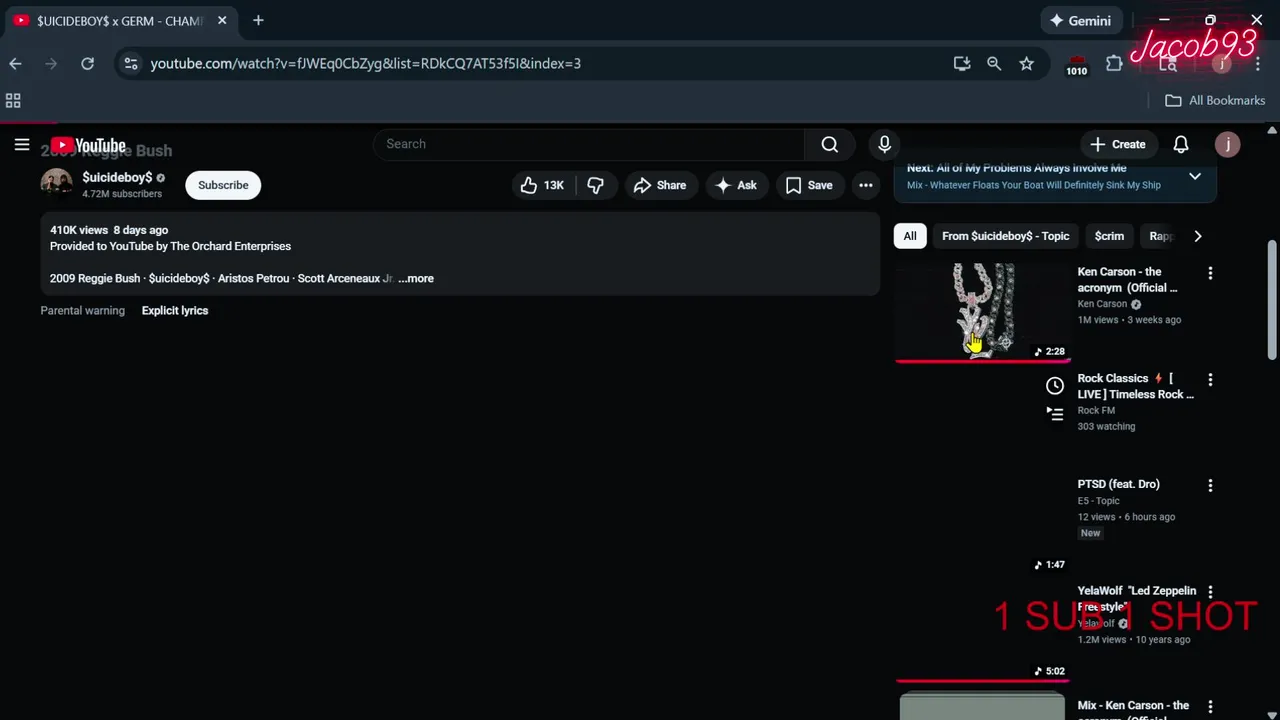The height and width of the screenshot is (720, 1280).
Task: Open the Ken Carson acronym video thumbnail
Action: [x=983, y=311]
